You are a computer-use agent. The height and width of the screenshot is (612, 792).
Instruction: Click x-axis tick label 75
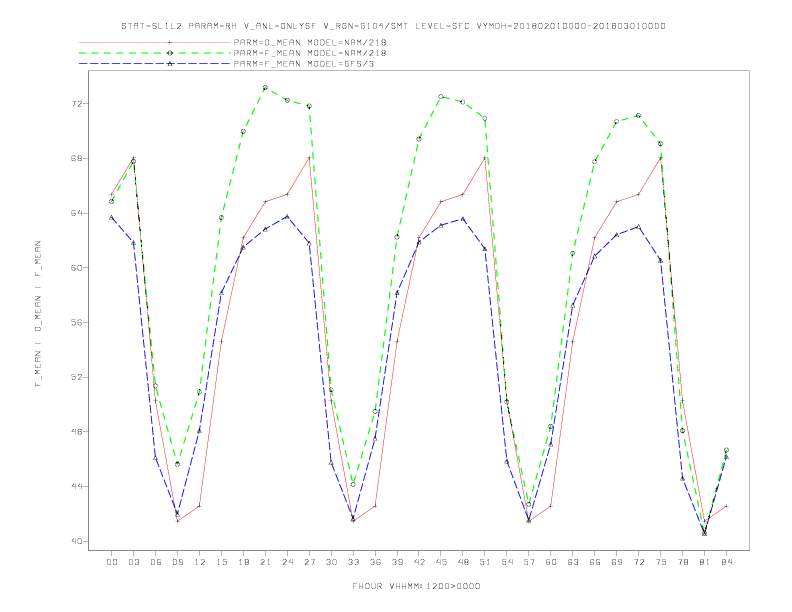661,562
